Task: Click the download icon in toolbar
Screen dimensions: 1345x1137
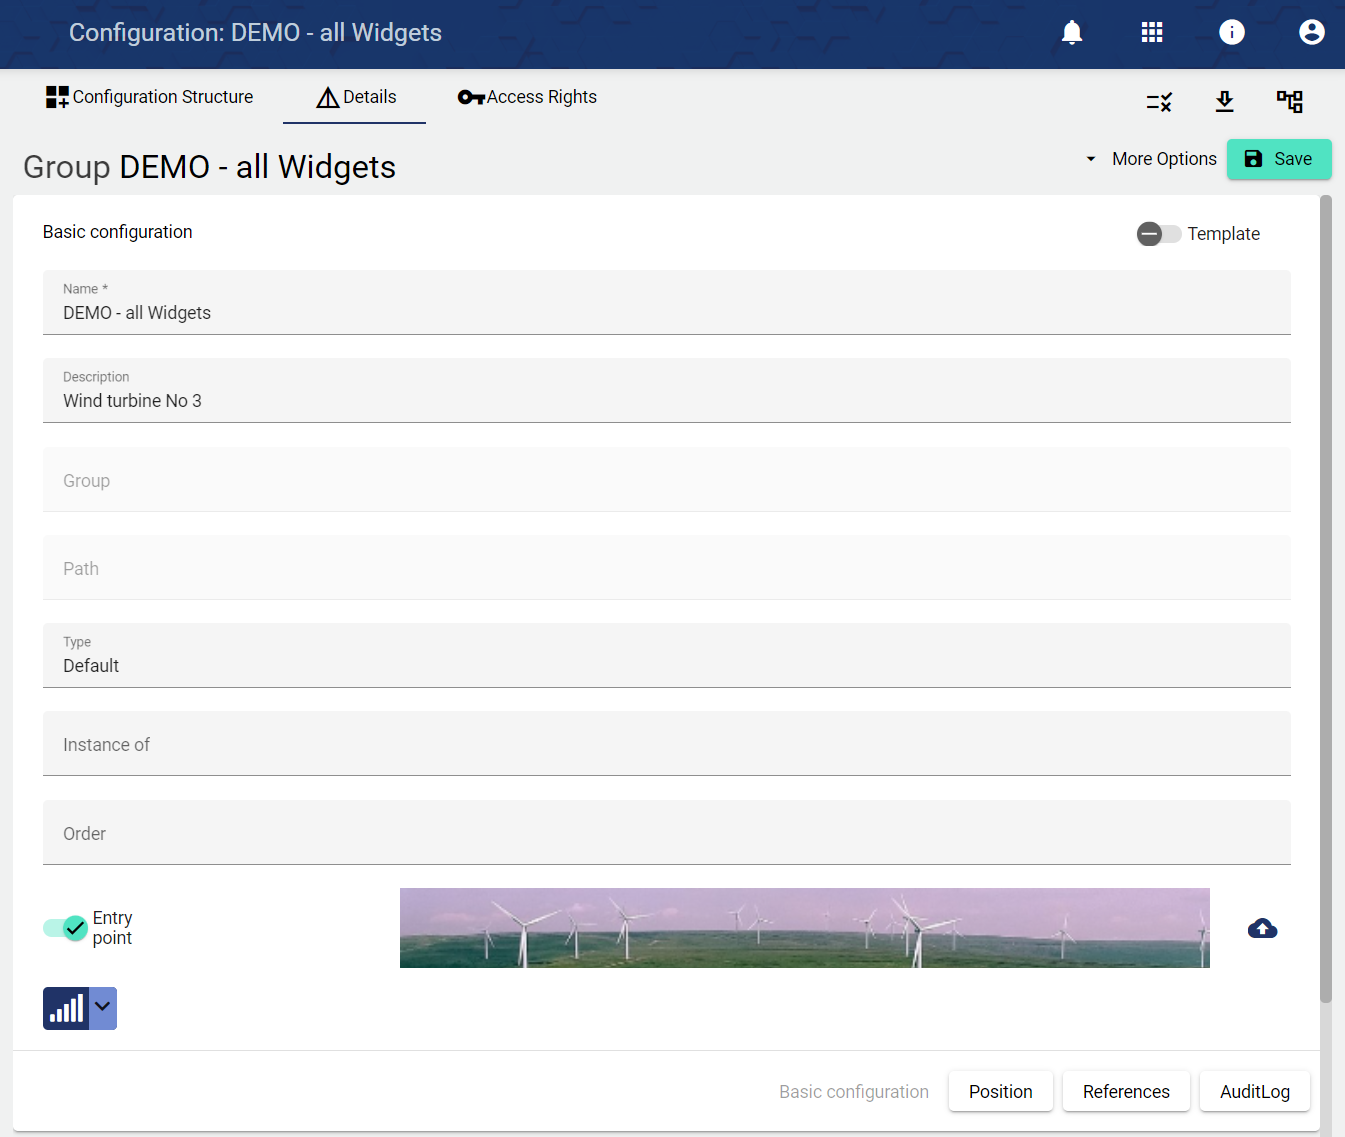Action: pyautogui.click(x=1224, y=102)
